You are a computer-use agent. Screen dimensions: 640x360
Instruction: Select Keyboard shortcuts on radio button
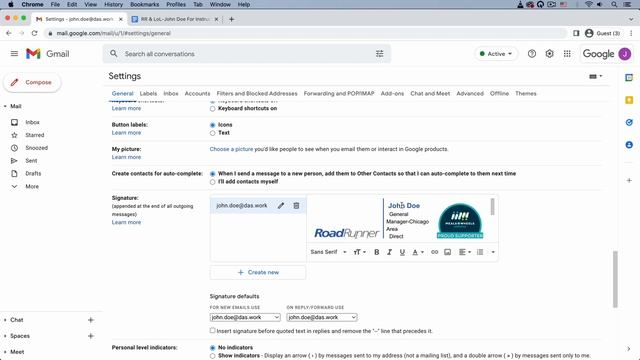pos(212,109)
